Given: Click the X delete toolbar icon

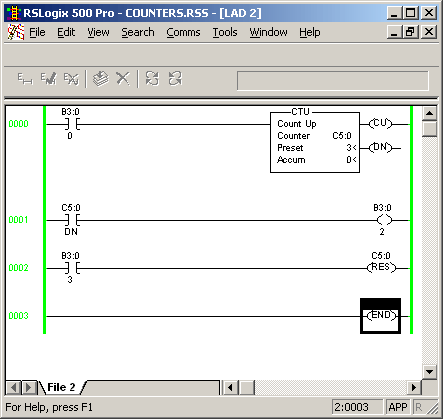Looking at the screenshot, I should (123, 79).
